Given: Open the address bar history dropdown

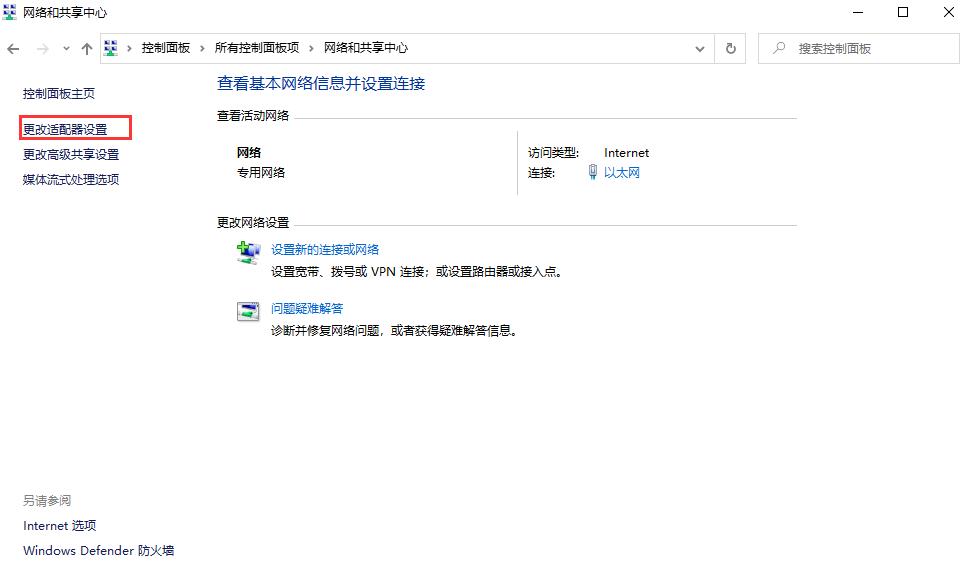Looking at the screenshot, I should click(x=700, y=49).
